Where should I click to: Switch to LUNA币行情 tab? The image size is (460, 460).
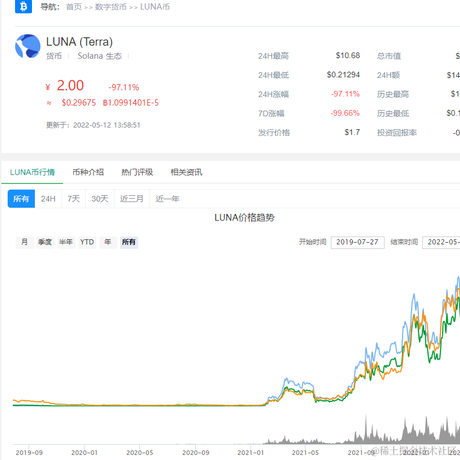[x=32, y=172]
